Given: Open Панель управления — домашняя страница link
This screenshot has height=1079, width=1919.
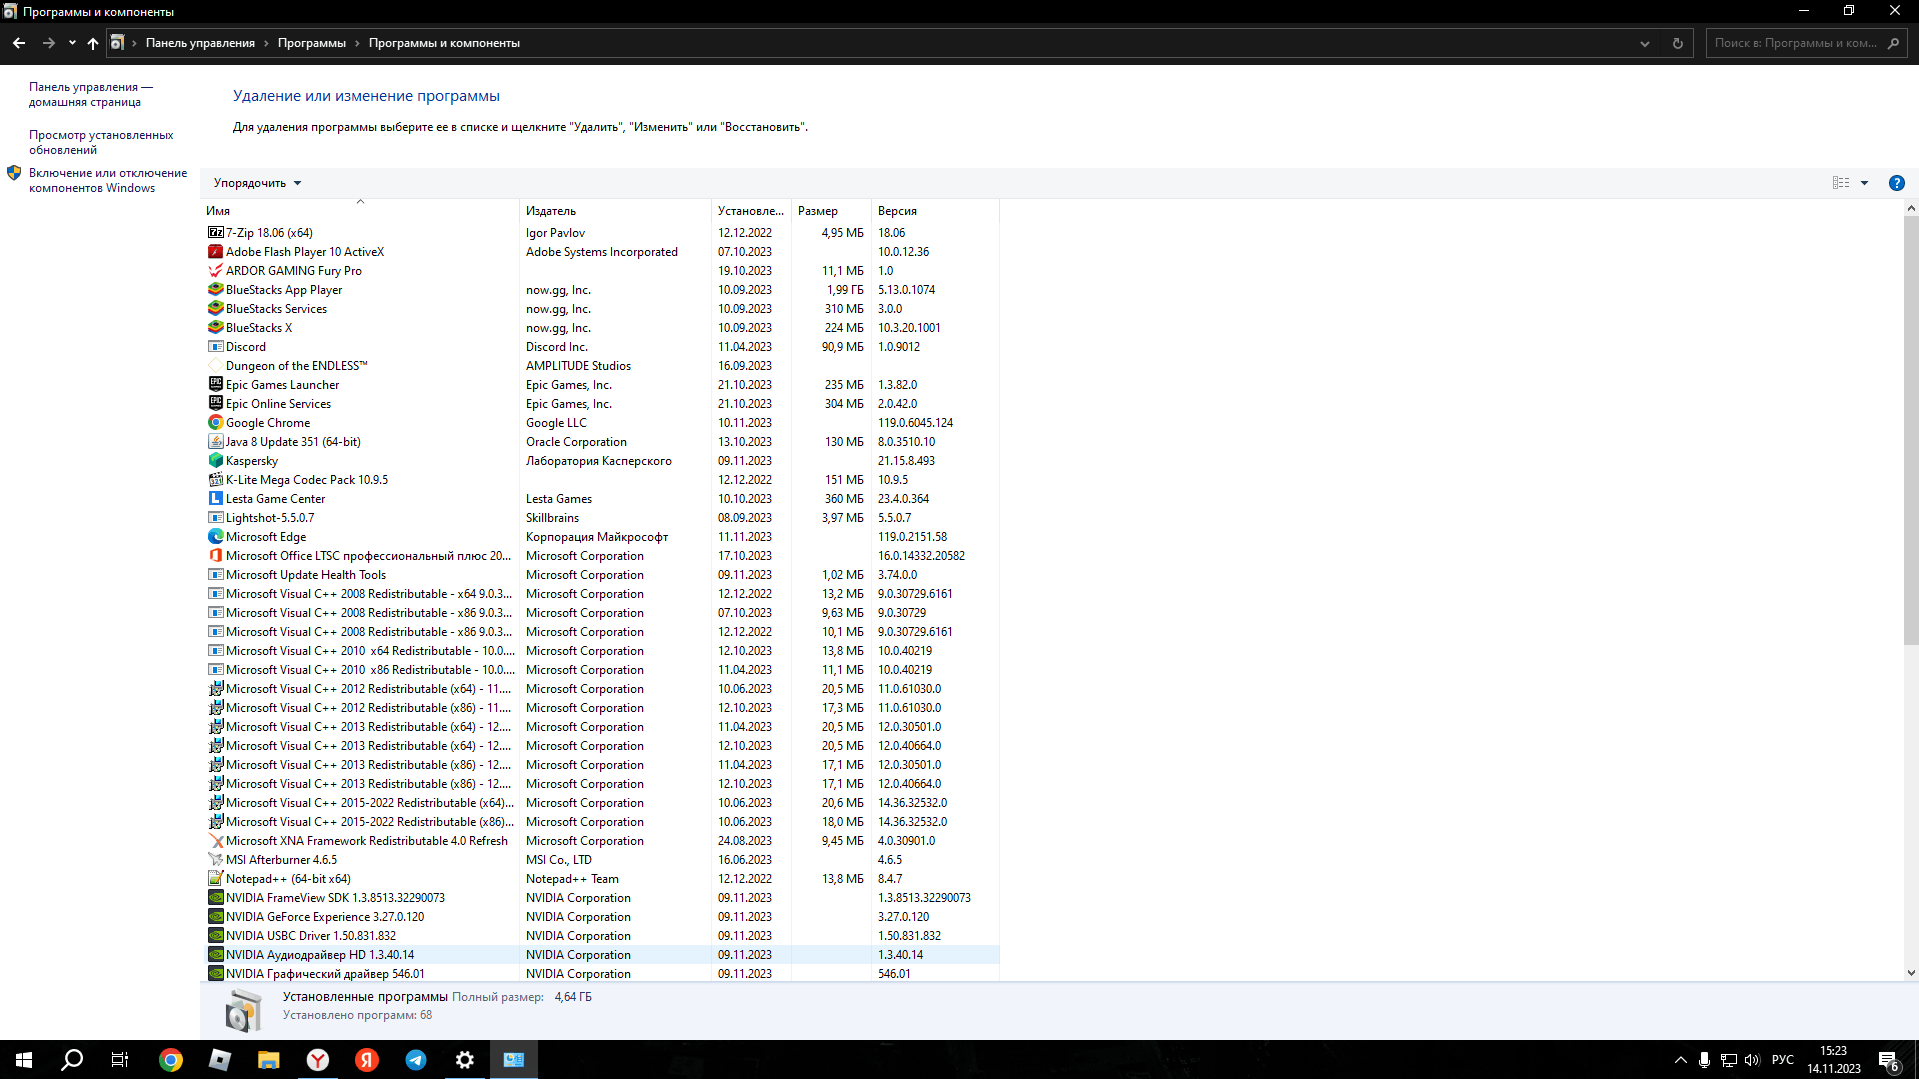Looking at the screenshot, I should point(90,95).
